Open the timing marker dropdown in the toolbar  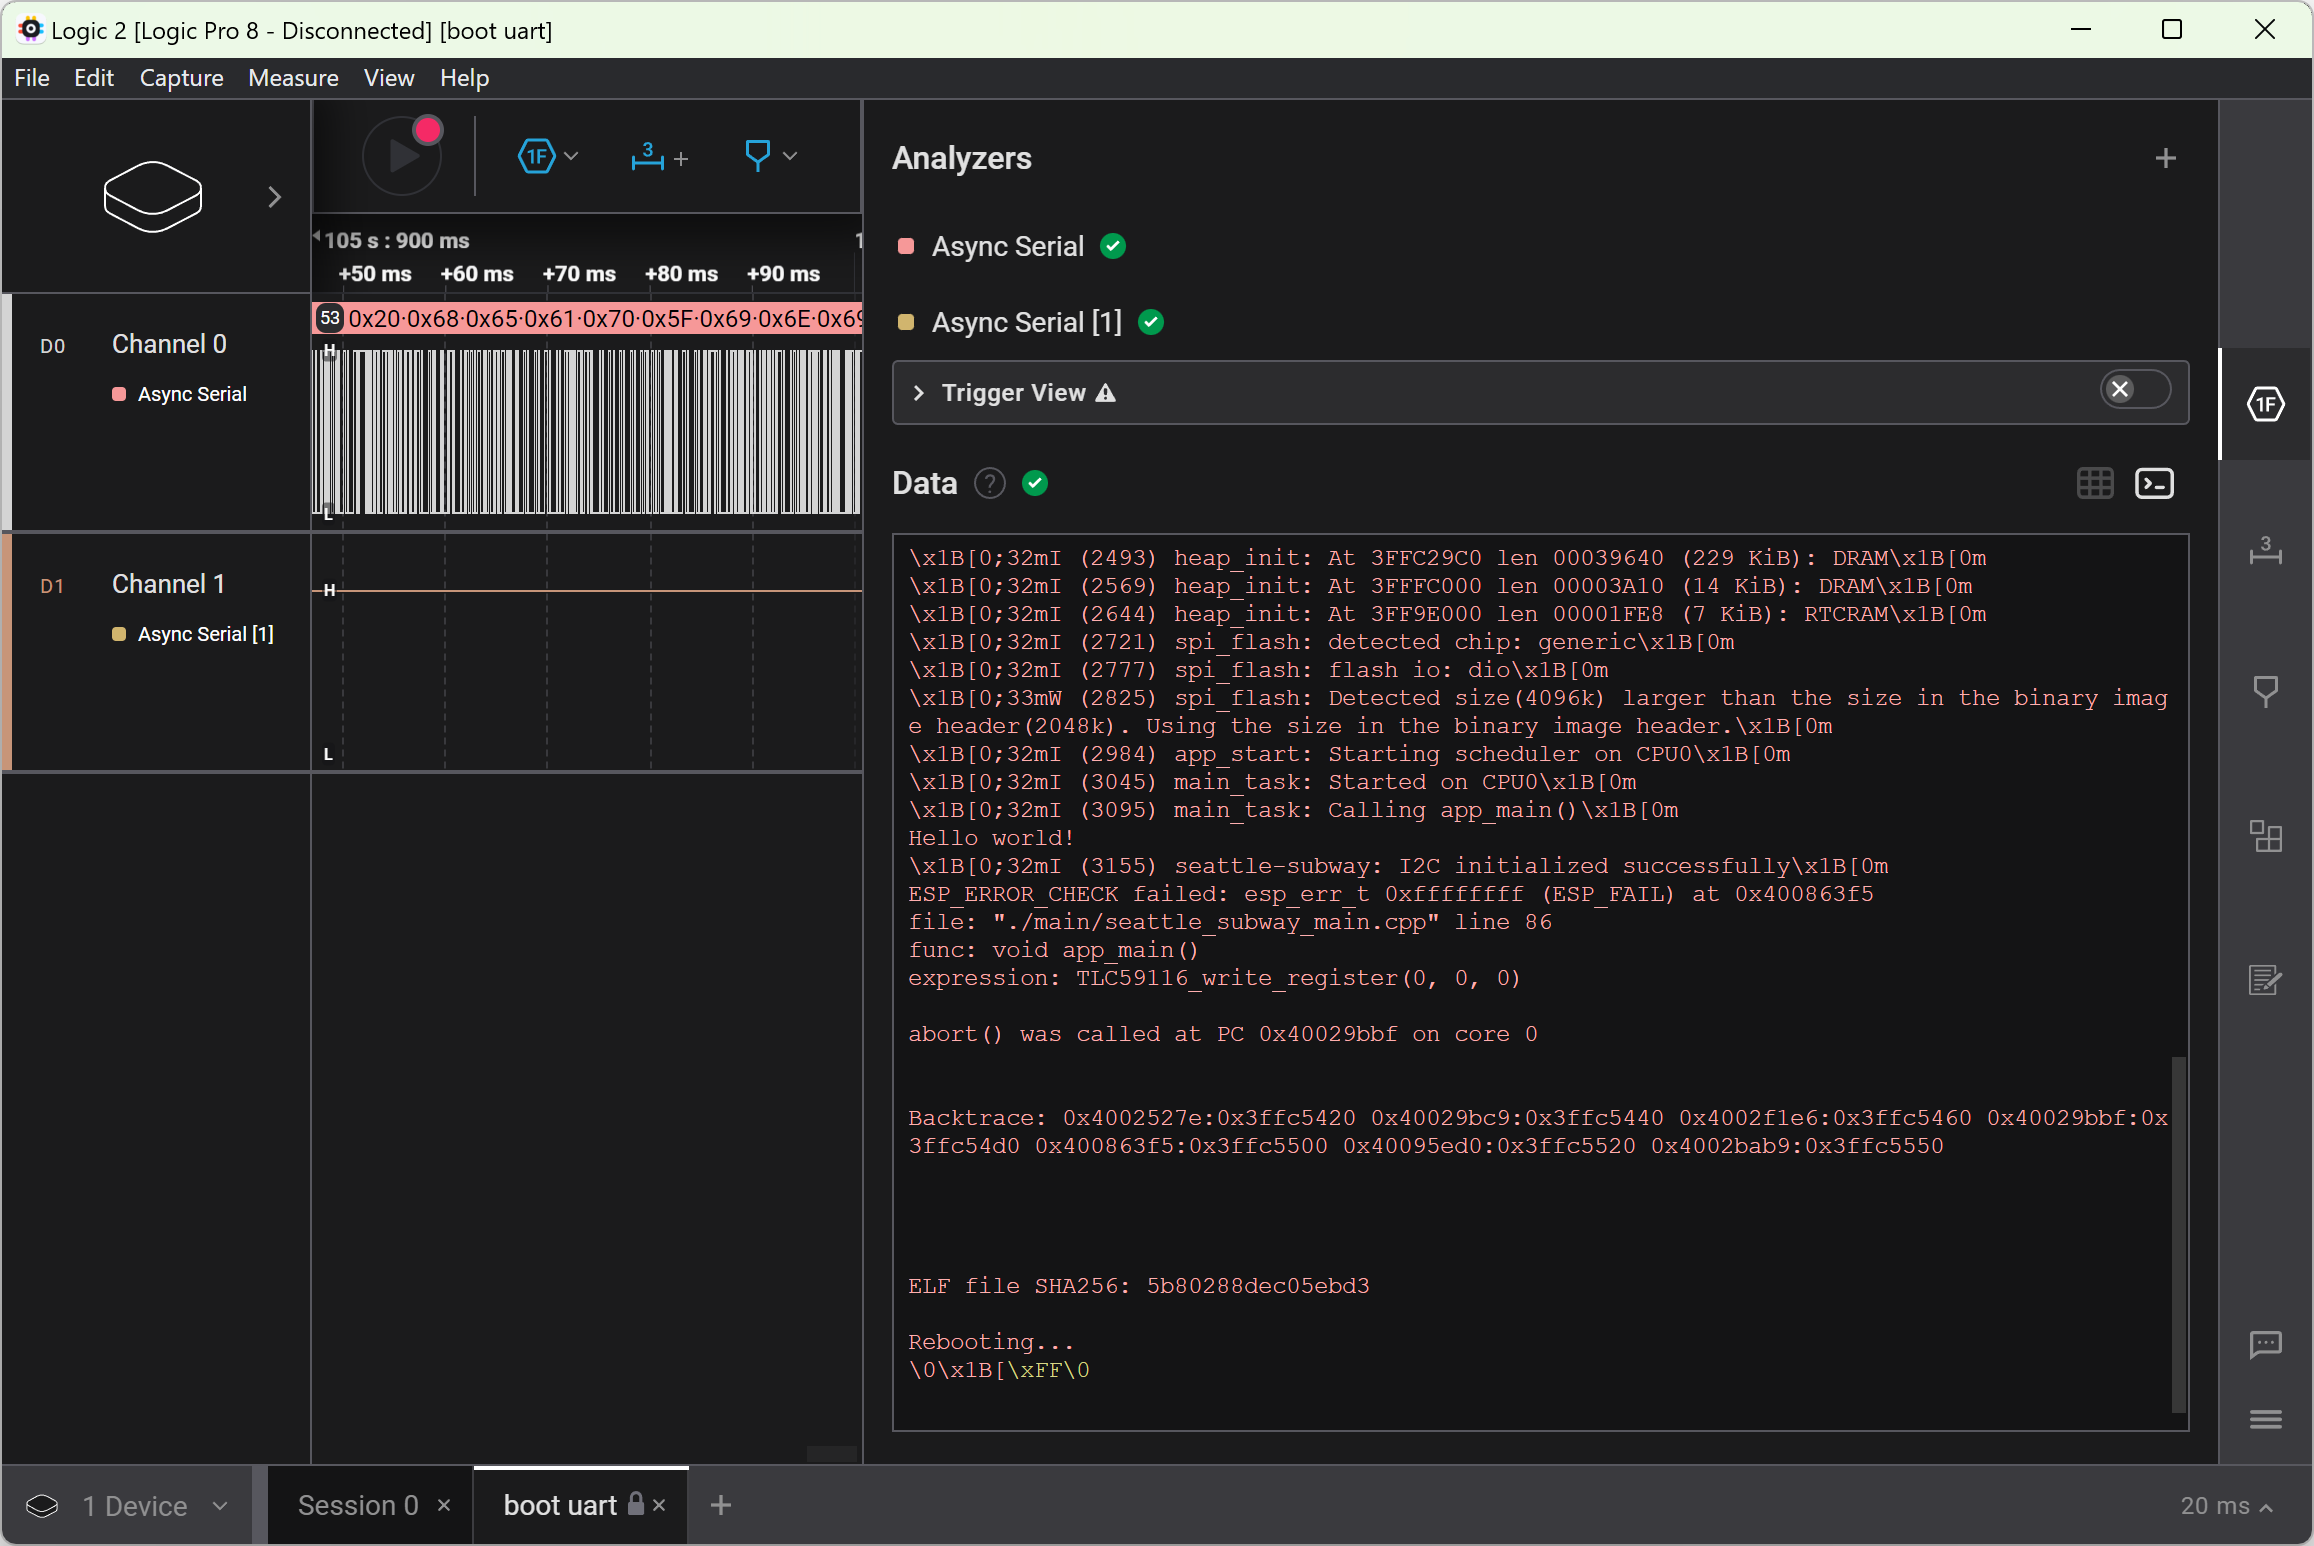click(770, 156)
